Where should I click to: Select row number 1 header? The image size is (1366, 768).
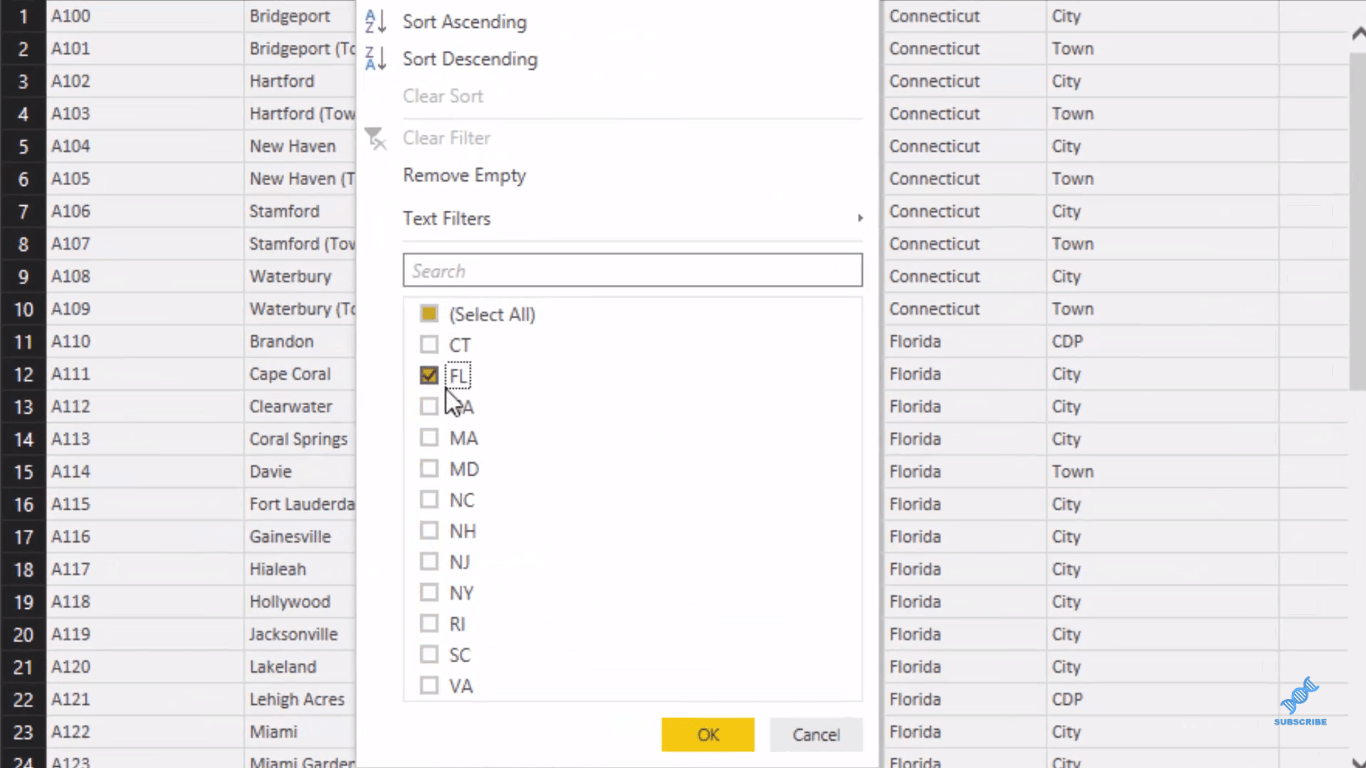point(24,16)
